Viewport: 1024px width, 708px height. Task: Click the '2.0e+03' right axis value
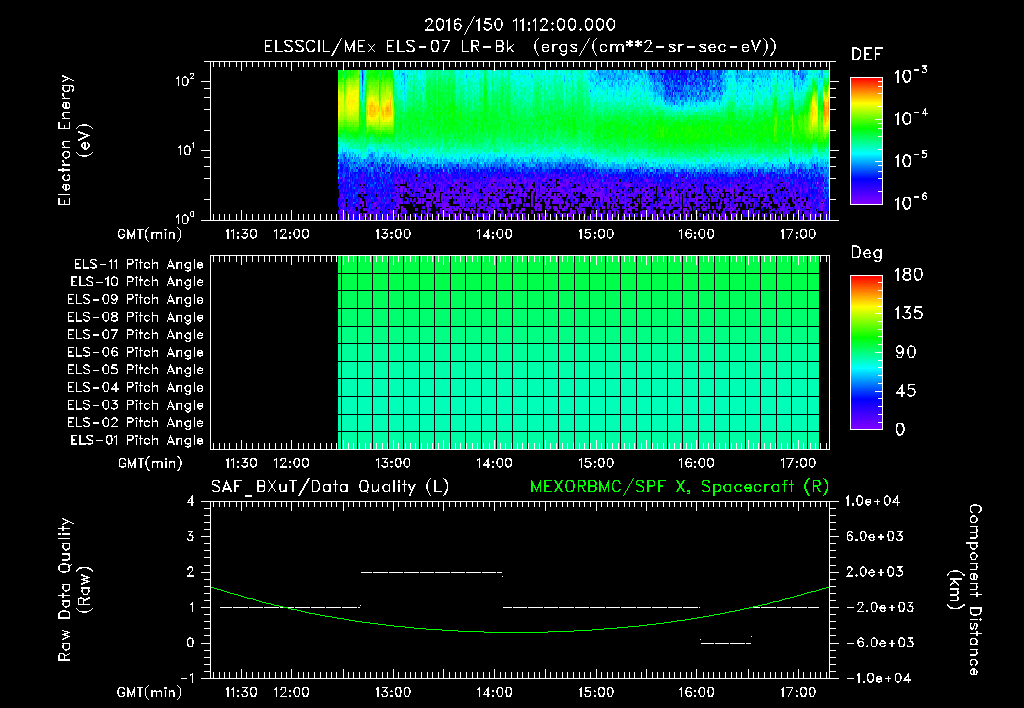point(875,572)
